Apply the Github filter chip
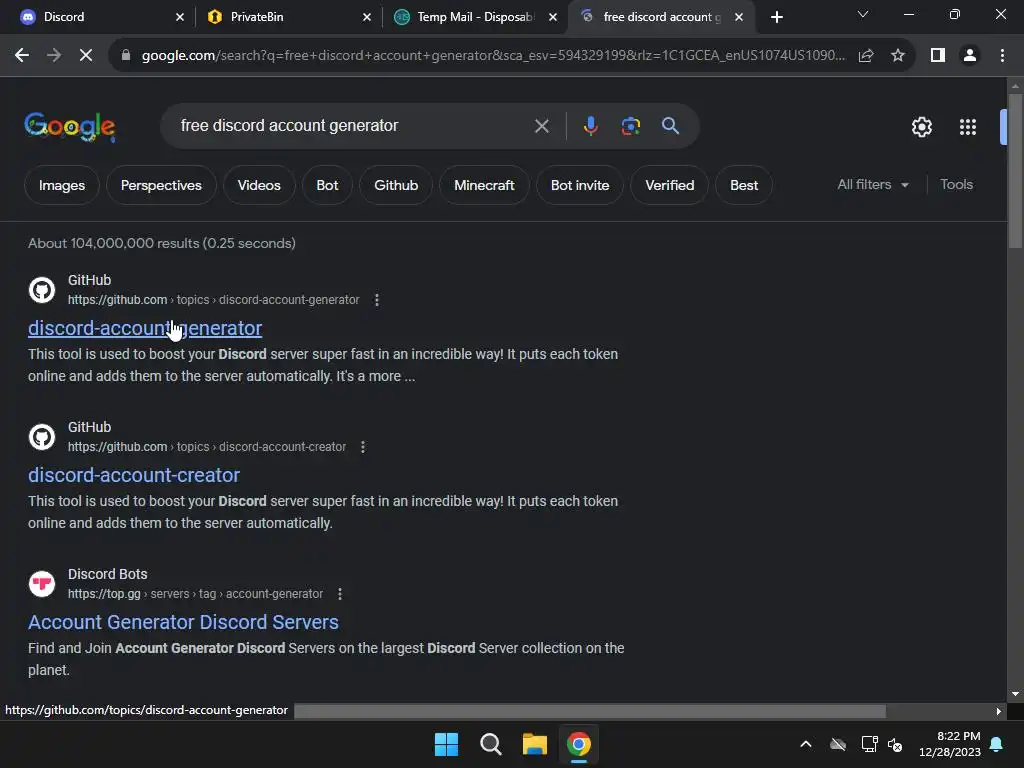 point(396,185)
